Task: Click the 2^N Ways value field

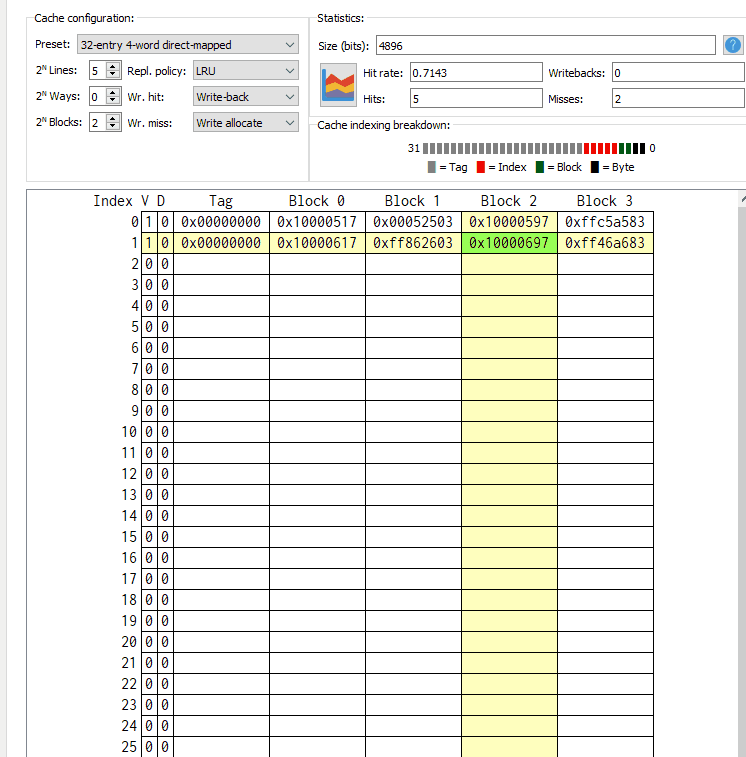Action: coord(98,97)
